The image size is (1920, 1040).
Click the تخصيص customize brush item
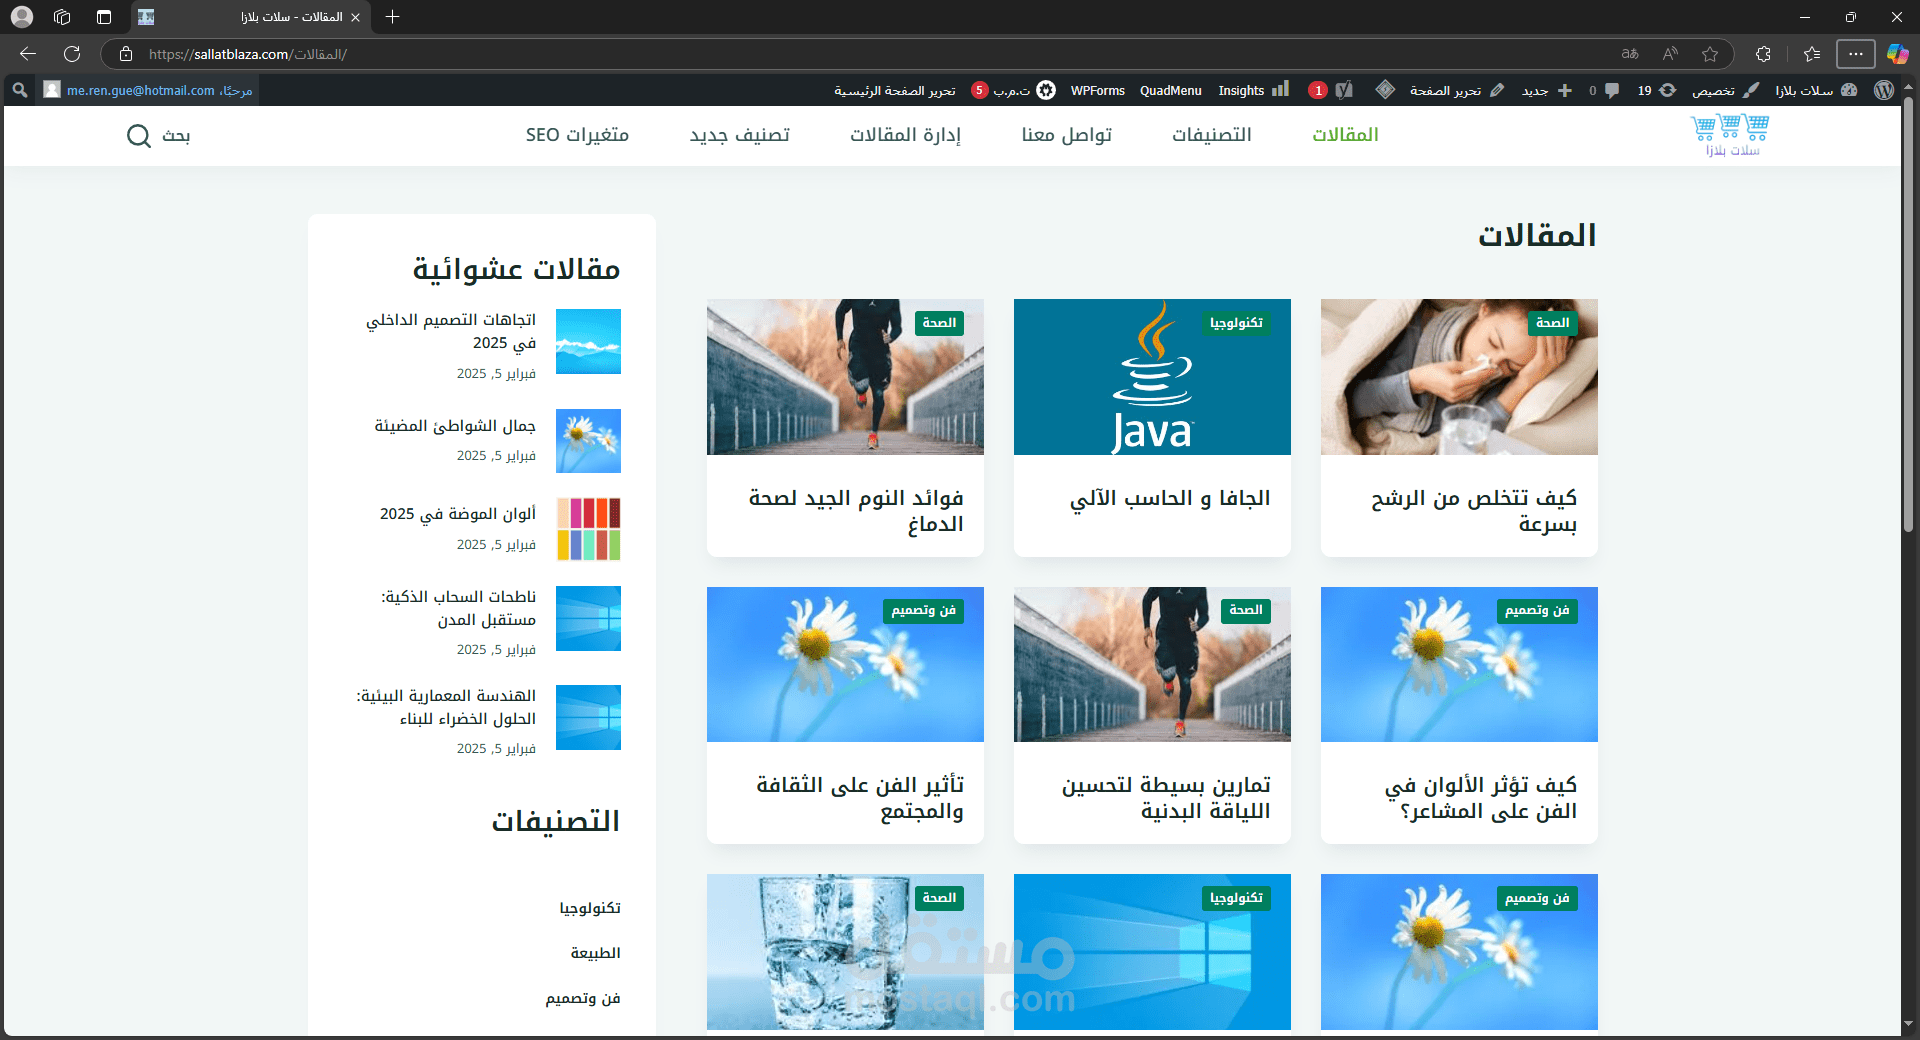pyautogui.click(x=1725, y=90)
